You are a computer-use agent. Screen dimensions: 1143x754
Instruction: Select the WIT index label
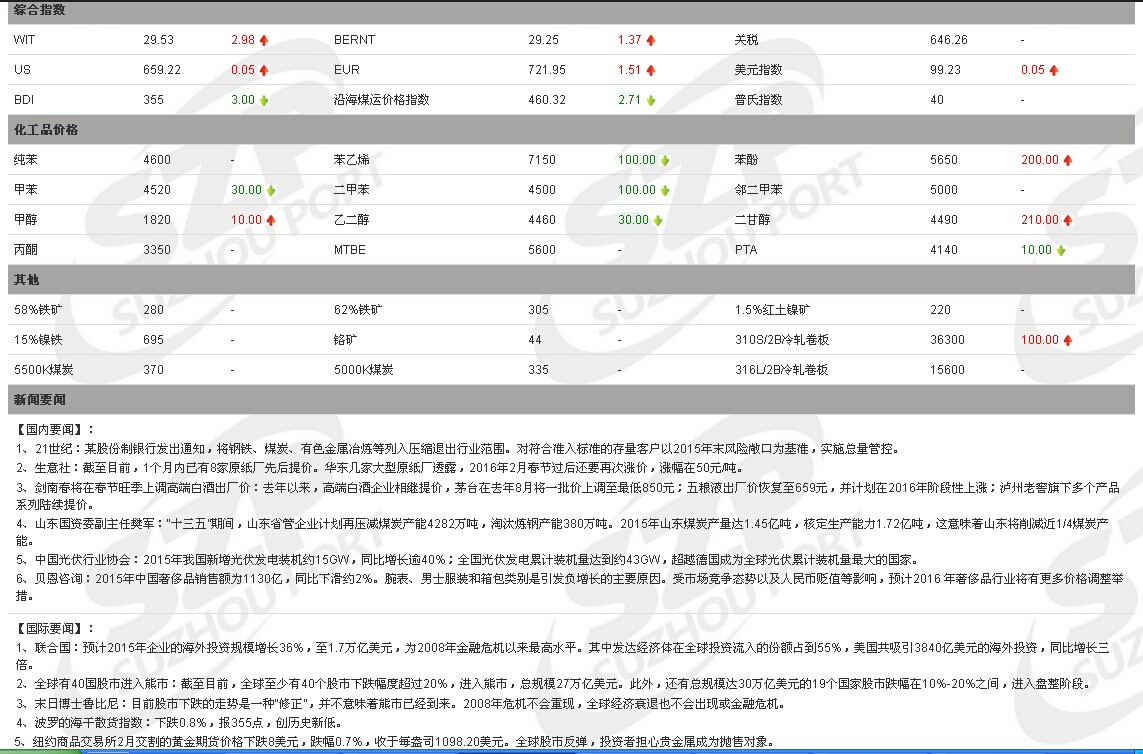24,40
